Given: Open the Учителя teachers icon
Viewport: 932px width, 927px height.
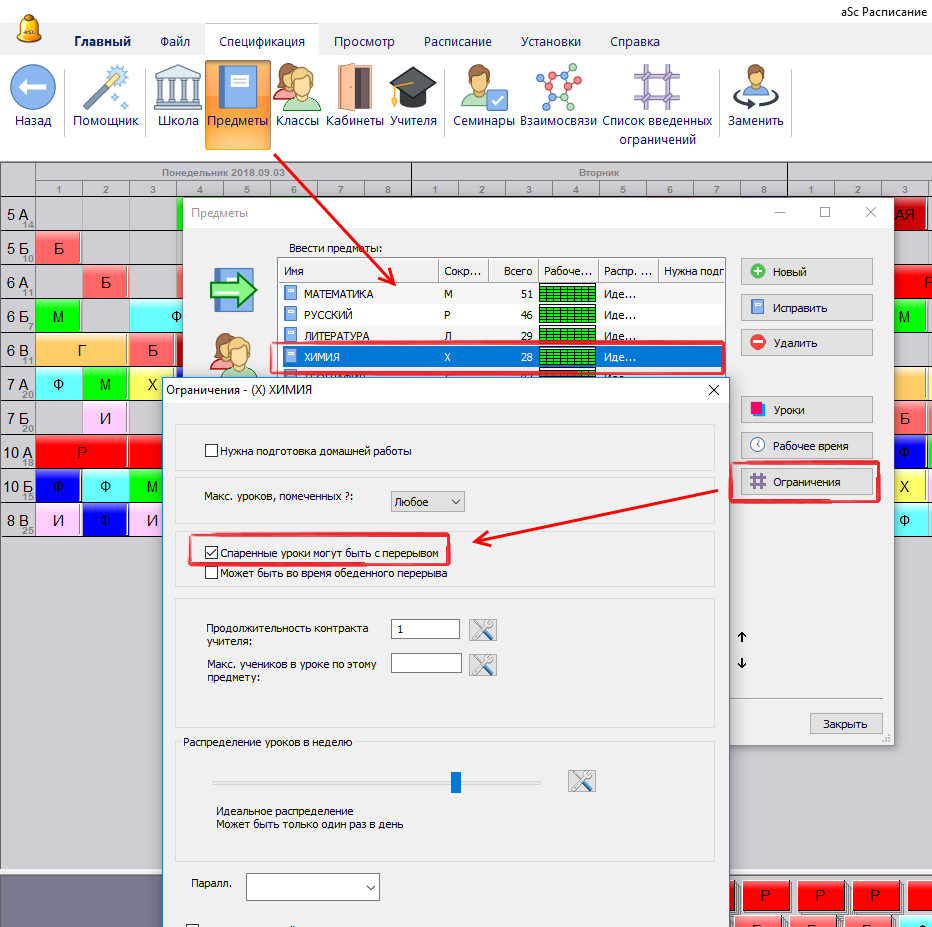Looking at the screenshot, I should [412, 89].
